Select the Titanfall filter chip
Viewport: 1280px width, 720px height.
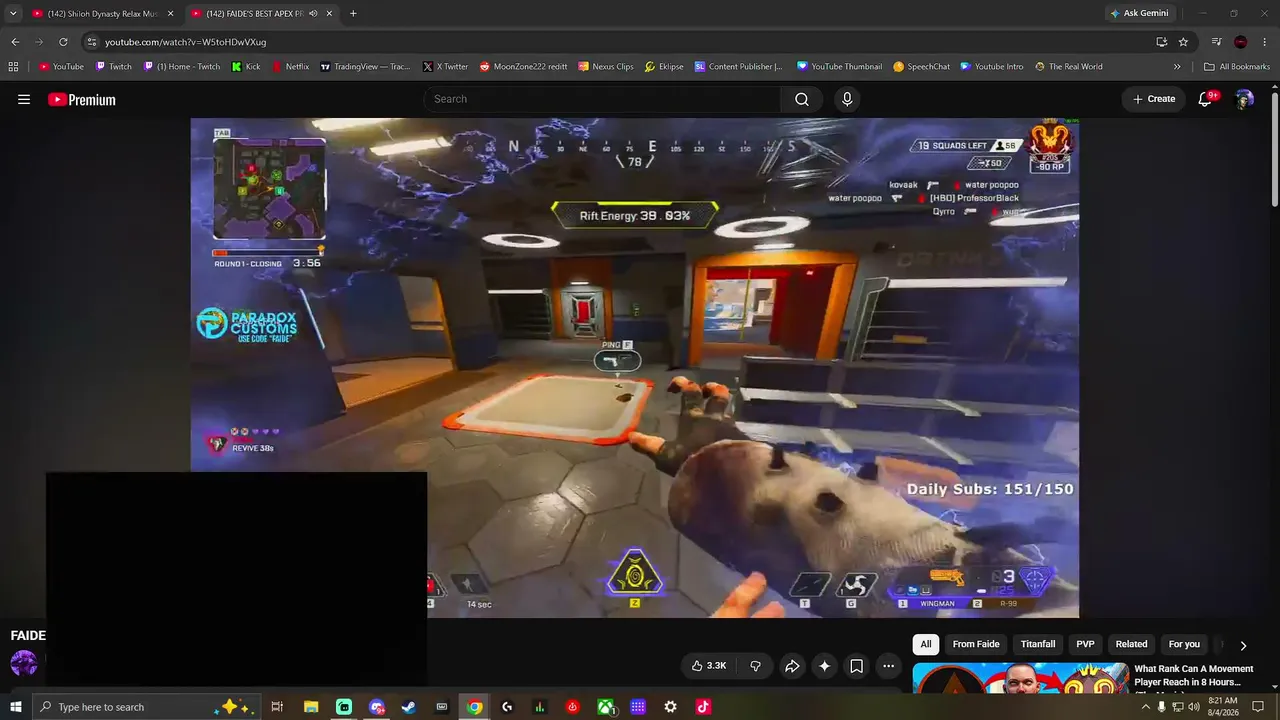(1038, 644)
